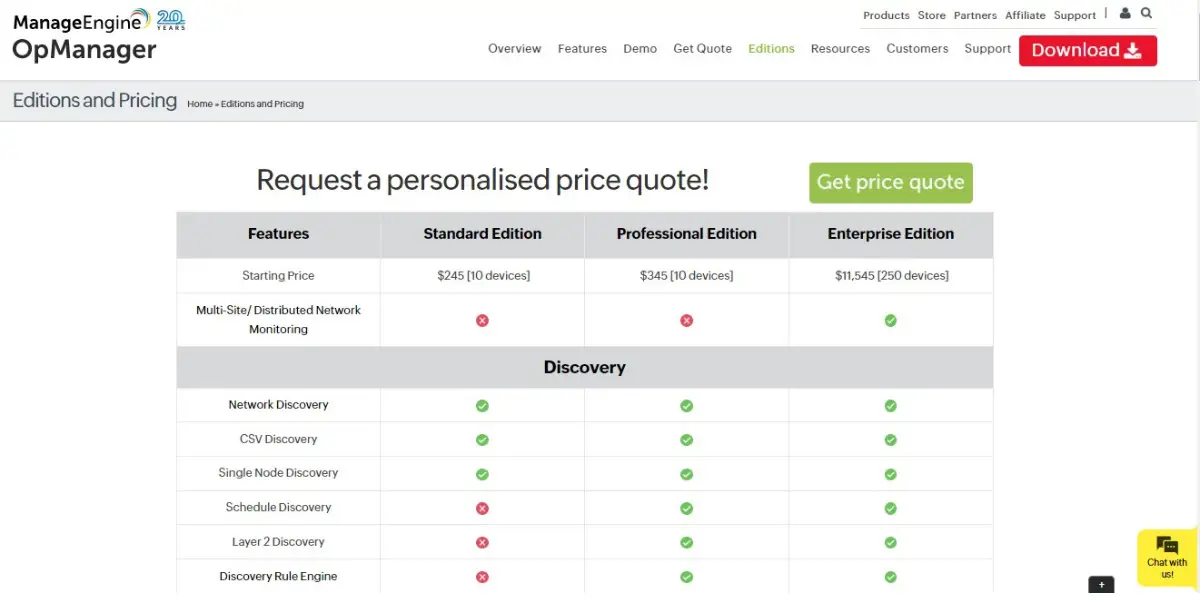
Task: Open the Affiliate link in top bar
Action: [x=1025, y=16]
